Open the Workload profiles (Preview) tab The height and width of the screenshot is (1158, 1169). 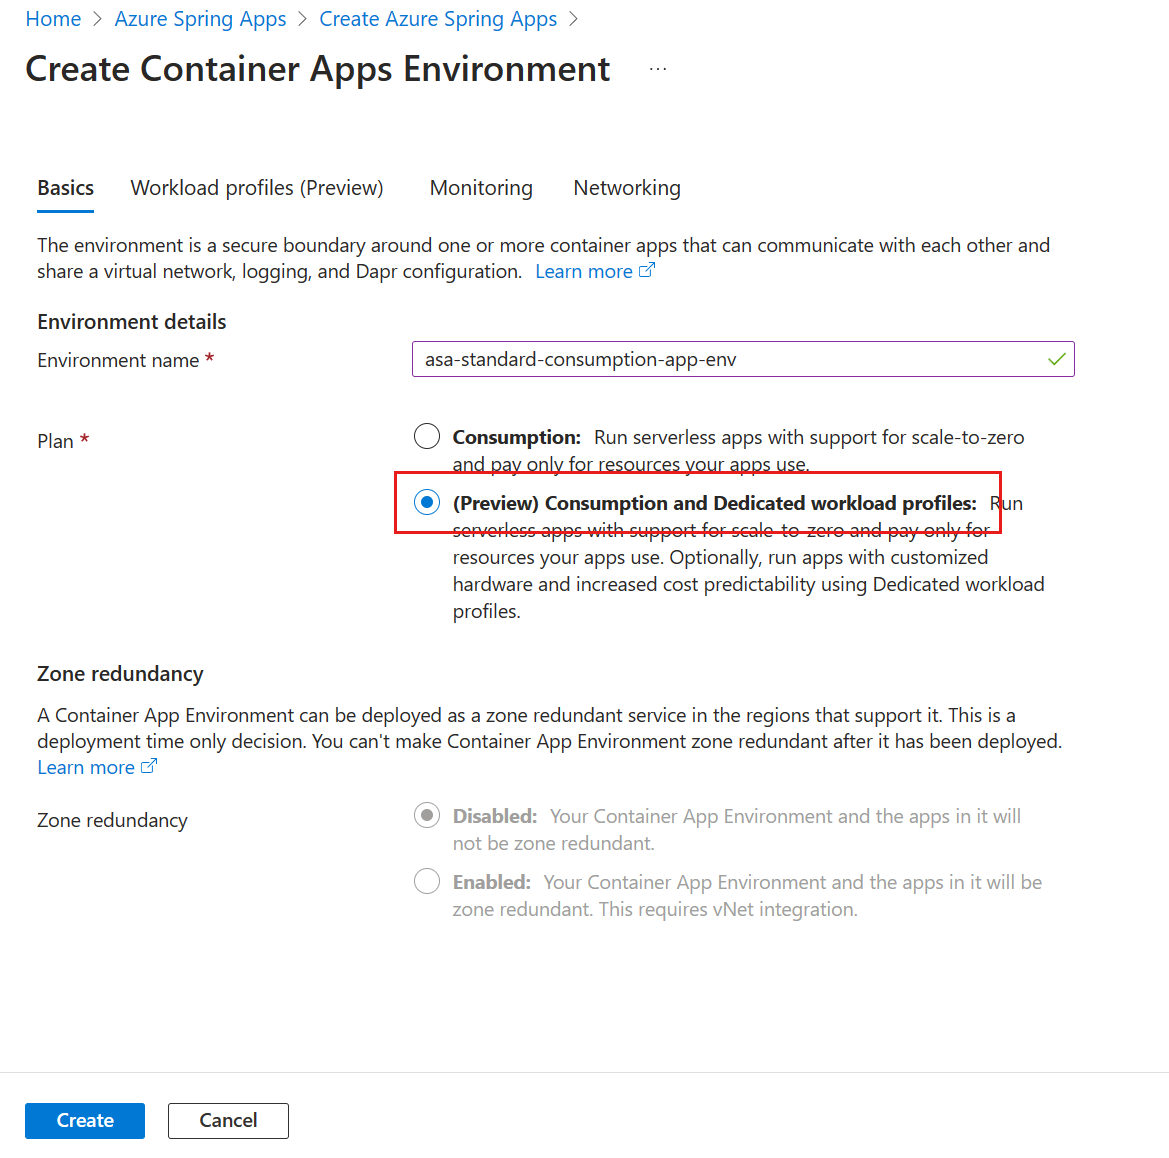coord(257,188)
